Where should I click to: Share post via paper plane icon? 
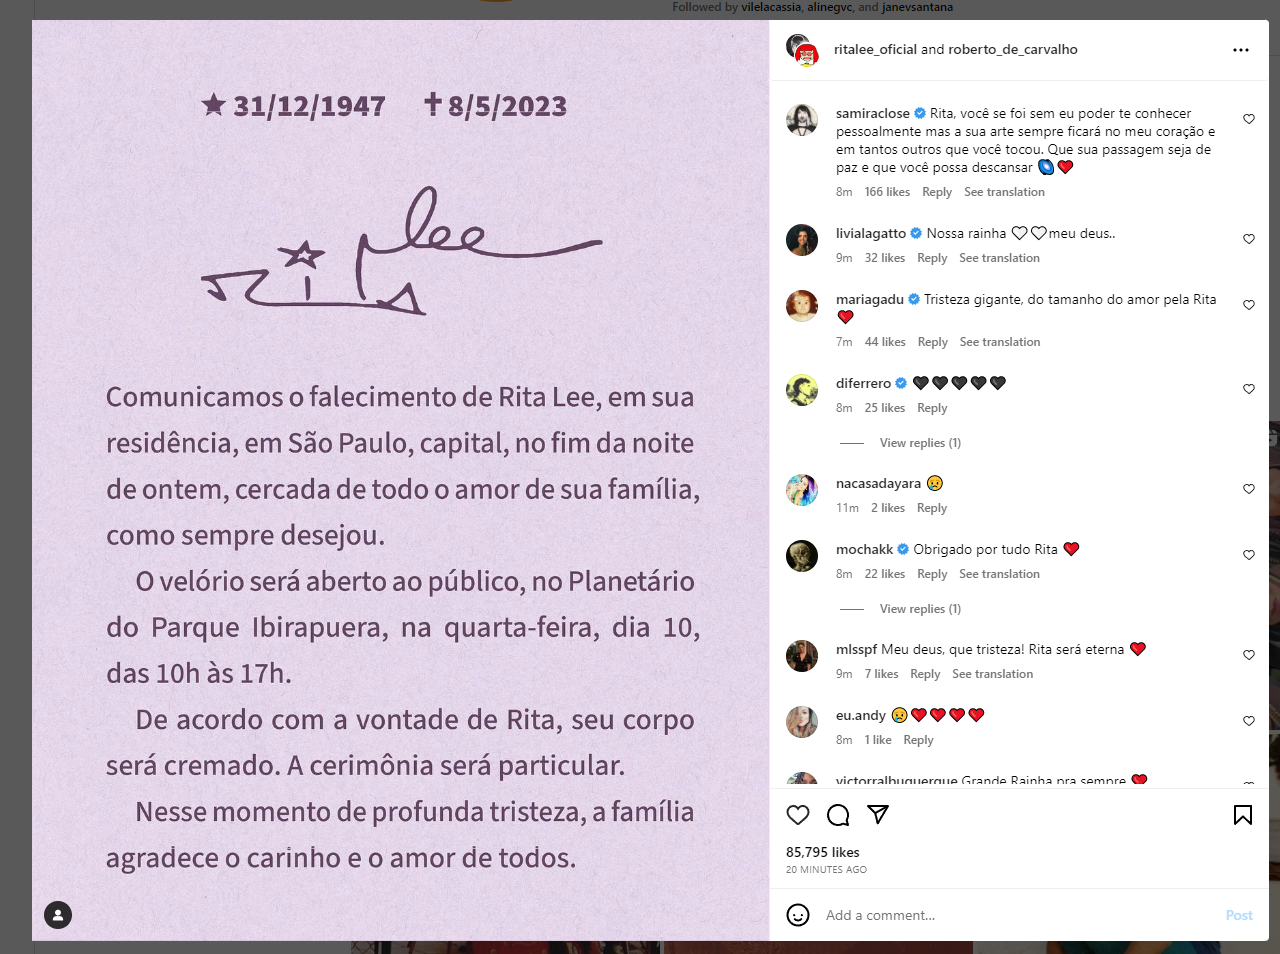[x=878, y=815]
